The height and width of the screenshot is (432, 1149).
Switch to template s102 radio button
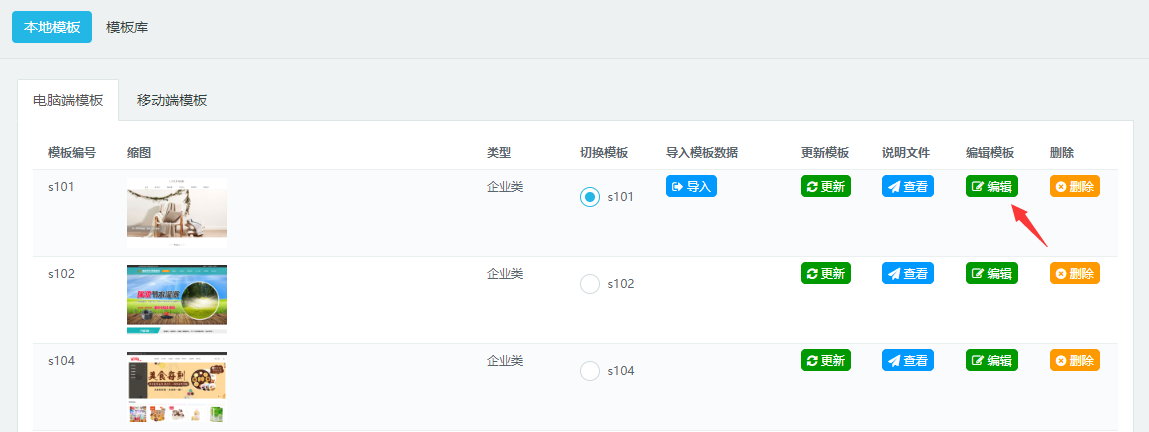point(590,284)
